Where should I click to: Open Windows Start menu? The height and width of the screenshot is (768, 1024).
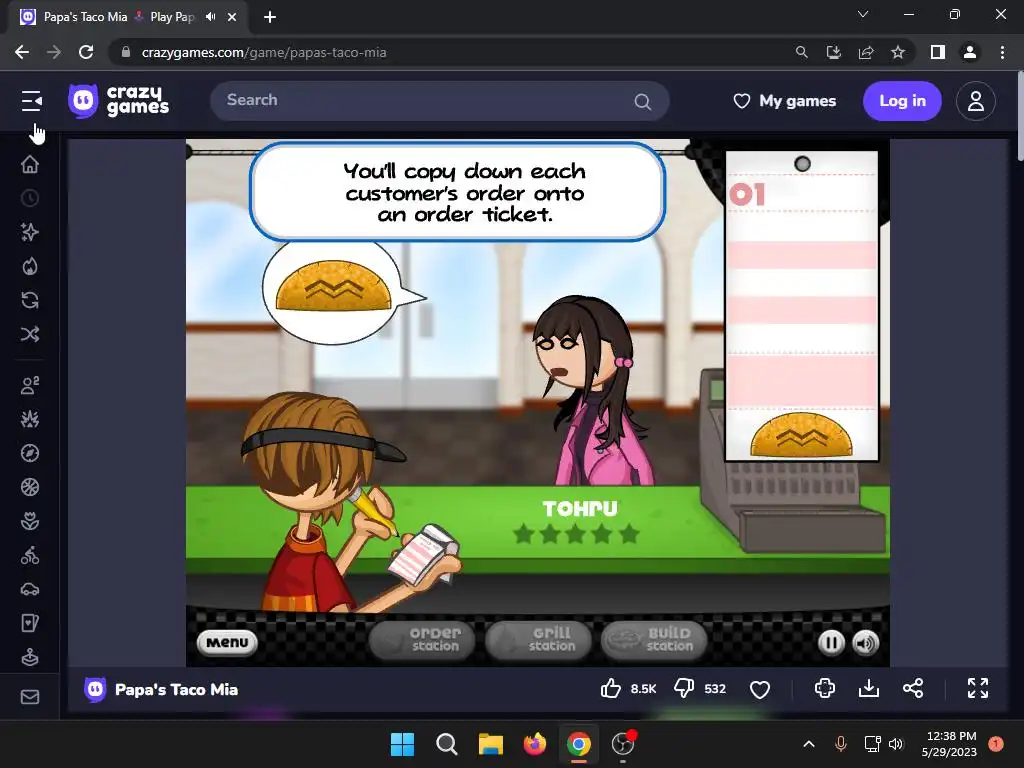coord(402,744)
